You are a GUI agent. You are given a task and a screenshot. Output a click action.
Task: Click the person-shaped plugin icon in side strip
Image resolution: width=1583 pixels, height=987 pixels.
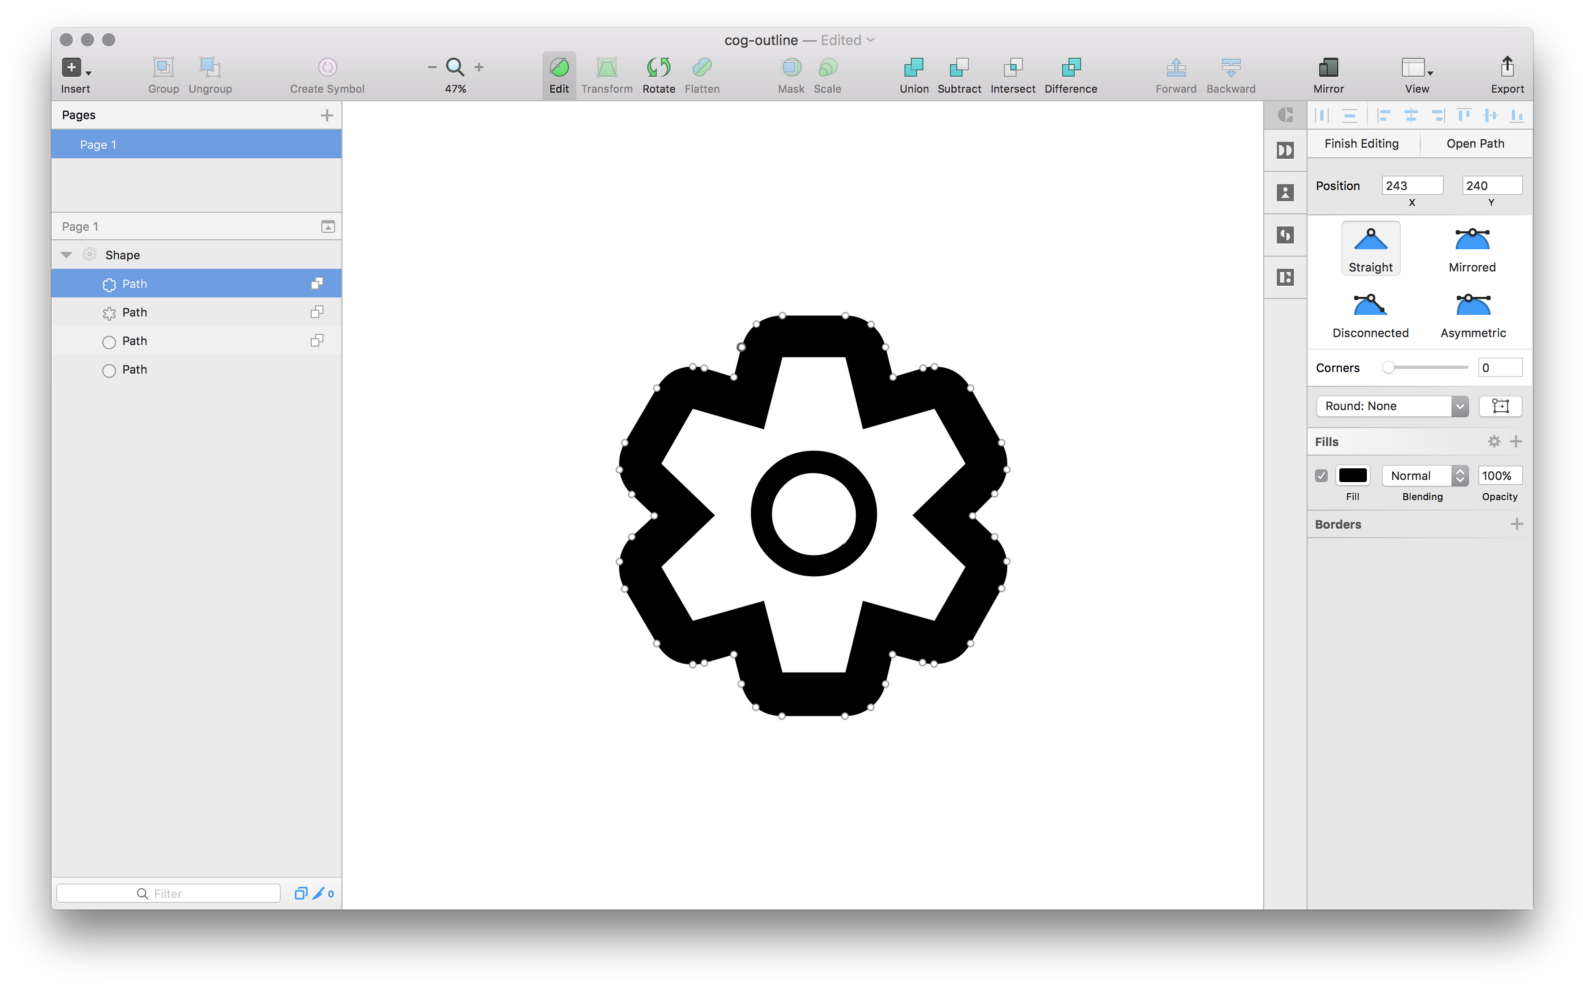pos(1285,192)
